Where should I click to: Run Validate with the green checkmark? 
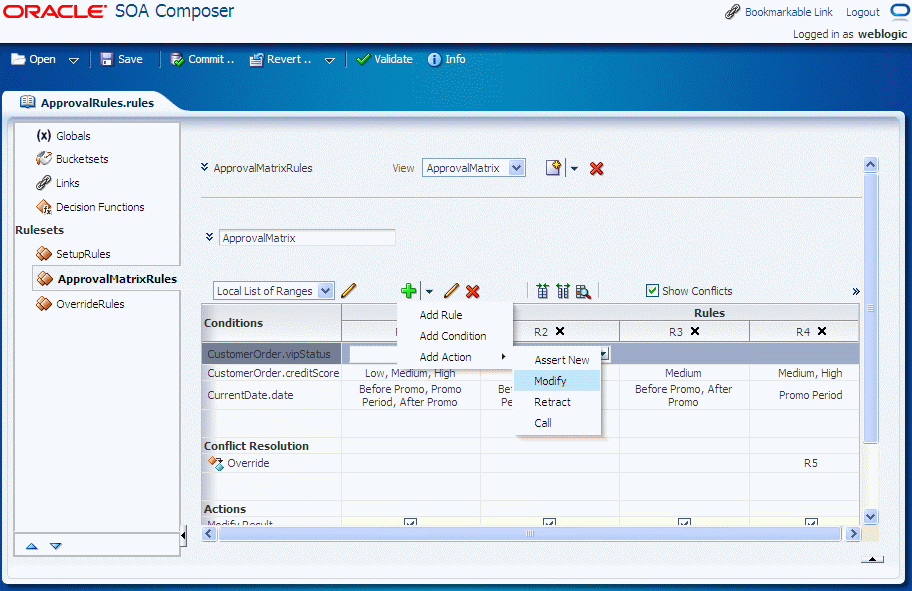384,59
